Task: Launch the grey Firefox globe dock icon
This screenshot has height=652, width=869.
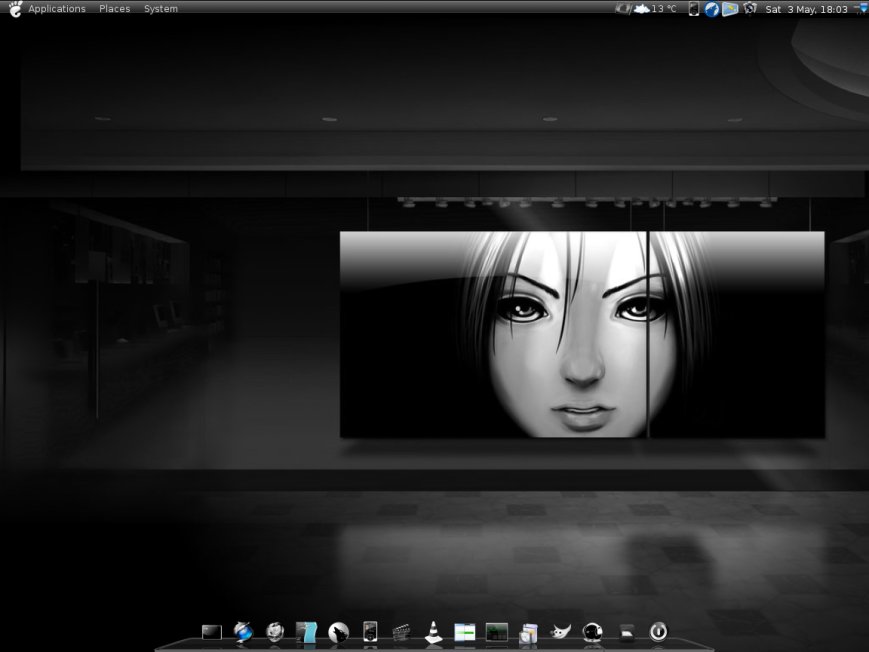Action: (x=275, y=632)
